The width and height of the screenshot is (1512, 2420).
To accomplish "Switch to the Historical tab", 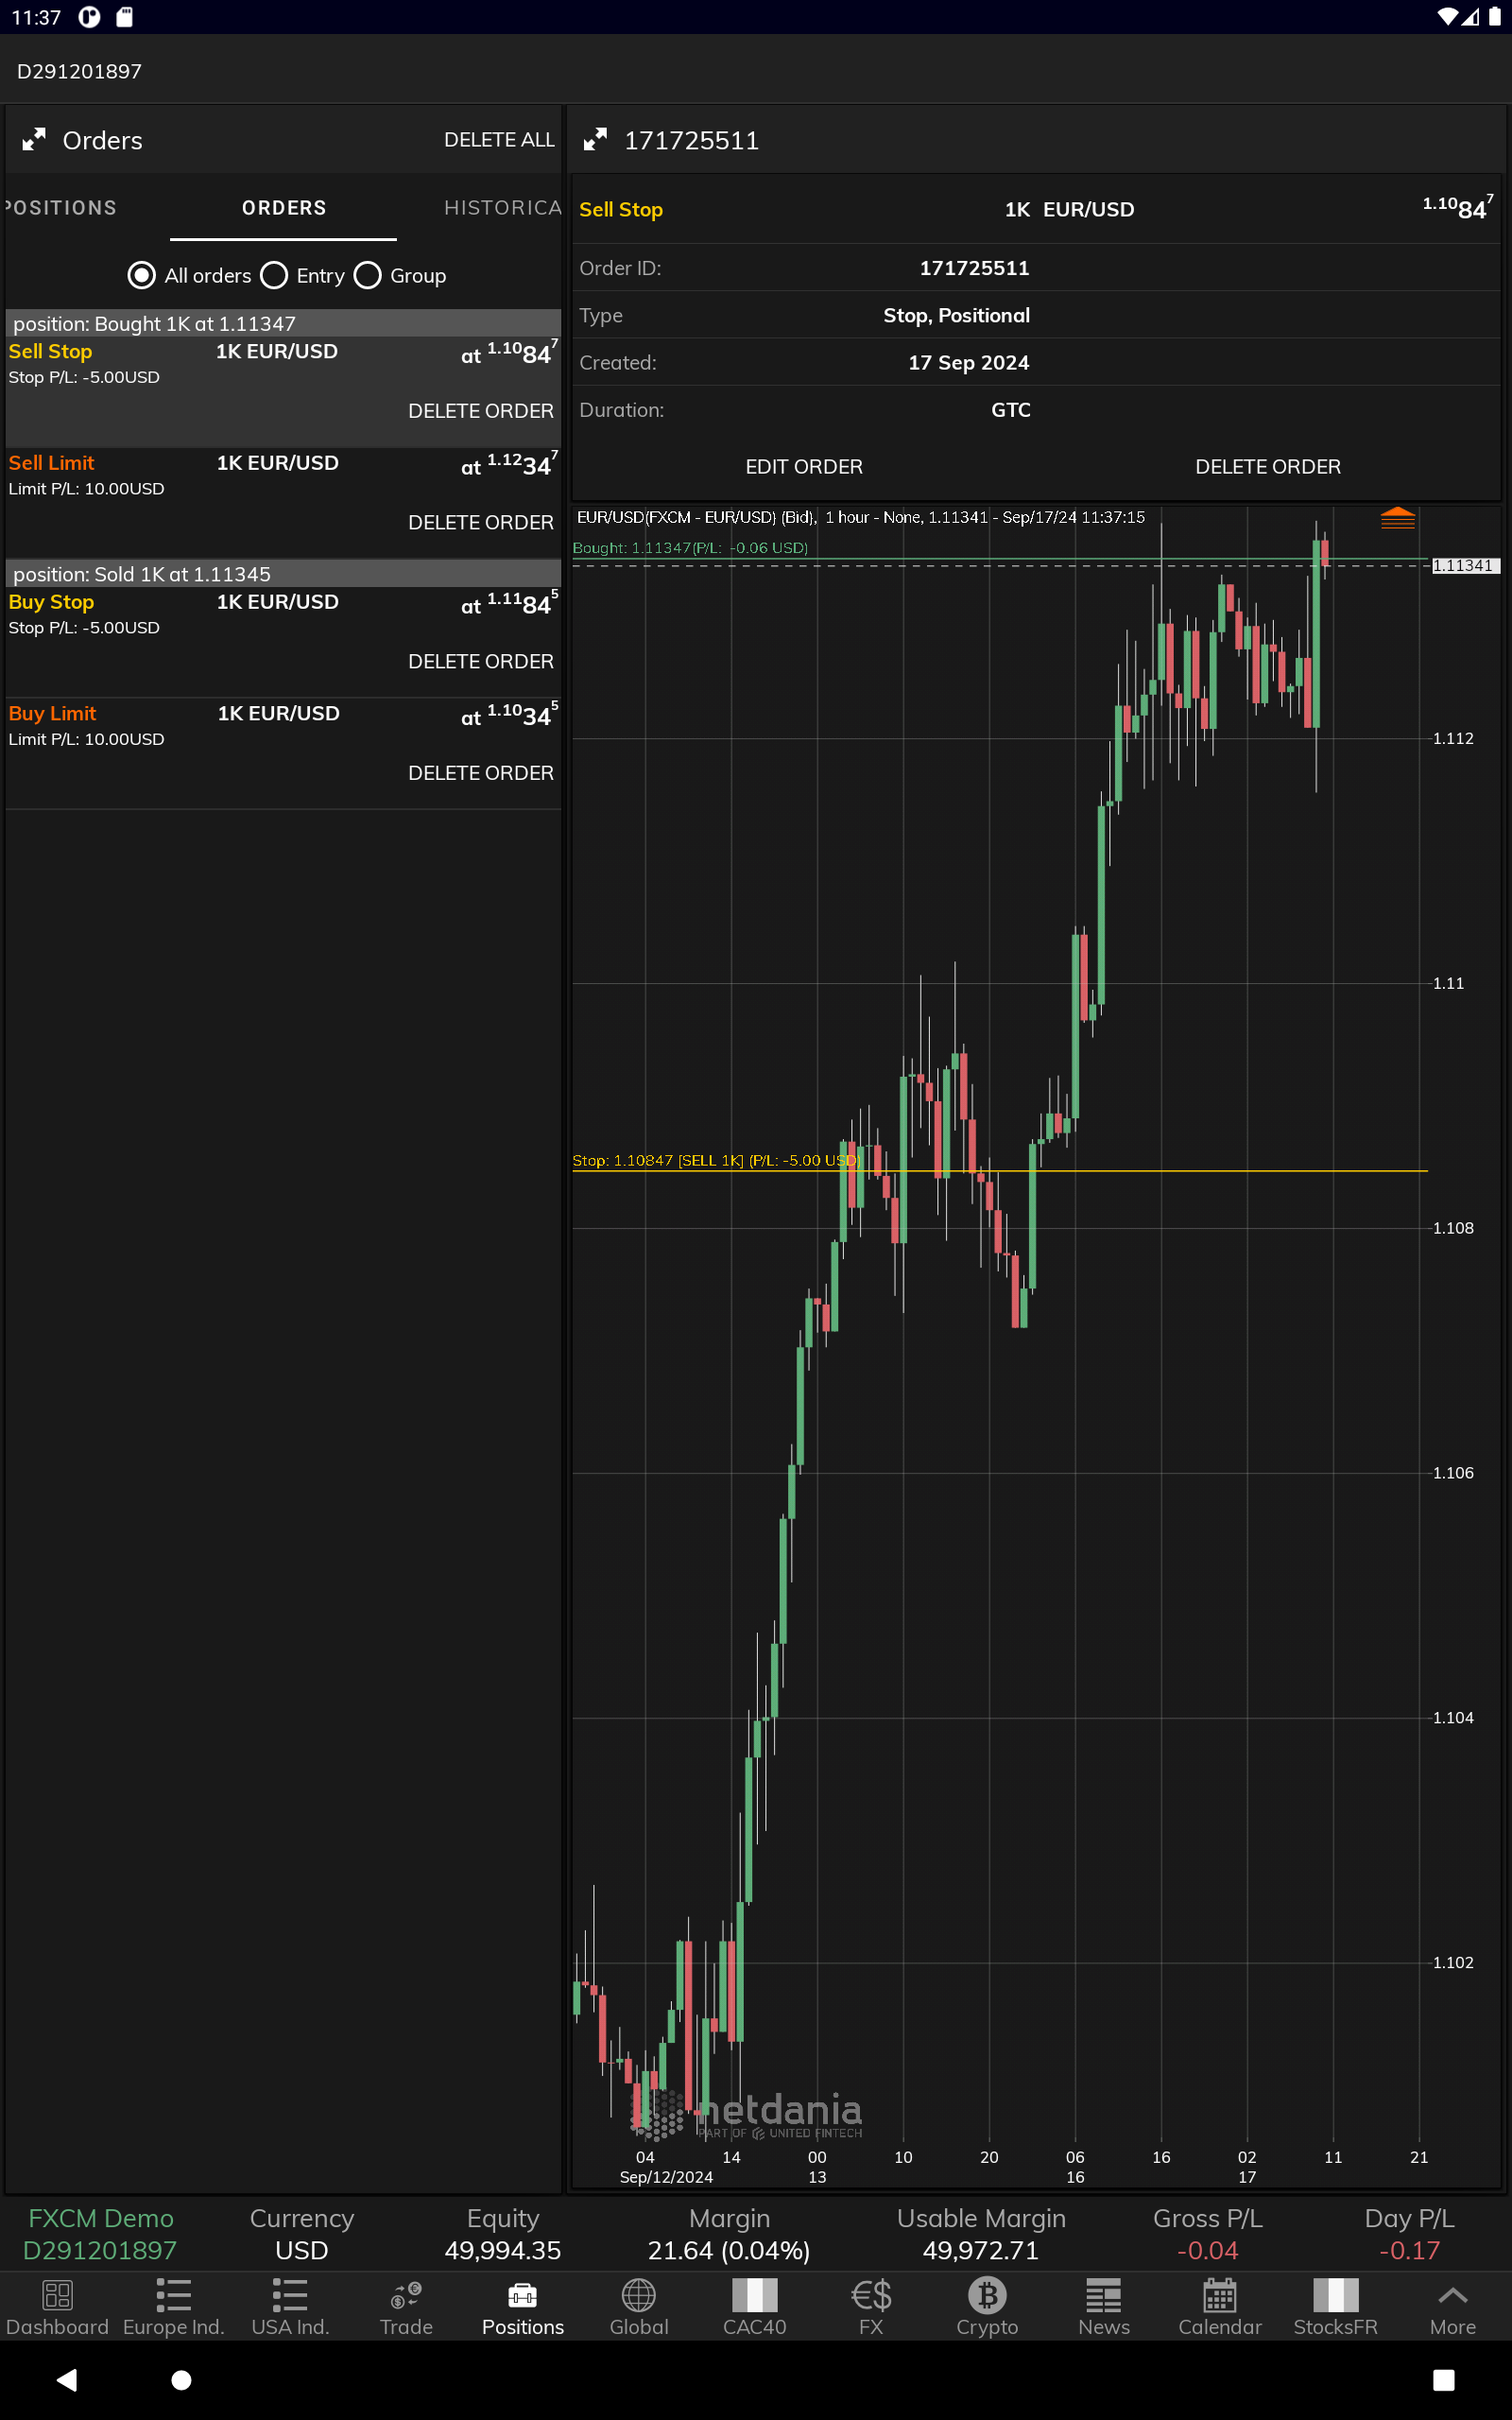I will point(502,208).
